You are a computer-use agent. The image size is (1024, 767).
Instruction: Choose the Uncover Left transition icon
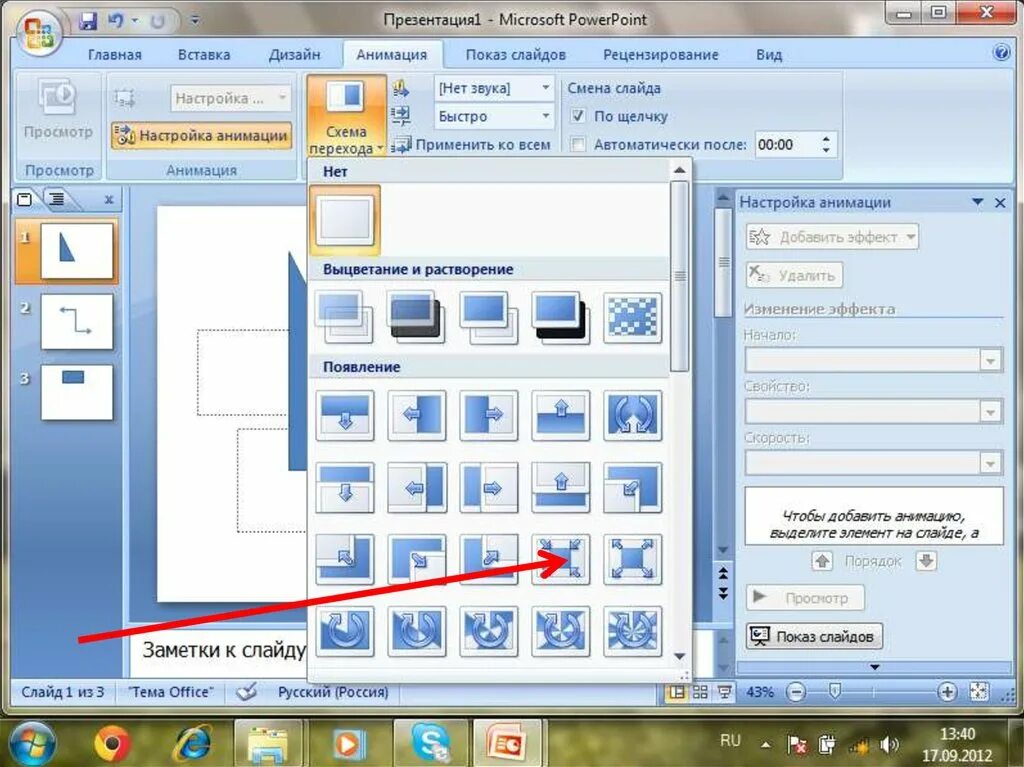click(x=417, y=487)
